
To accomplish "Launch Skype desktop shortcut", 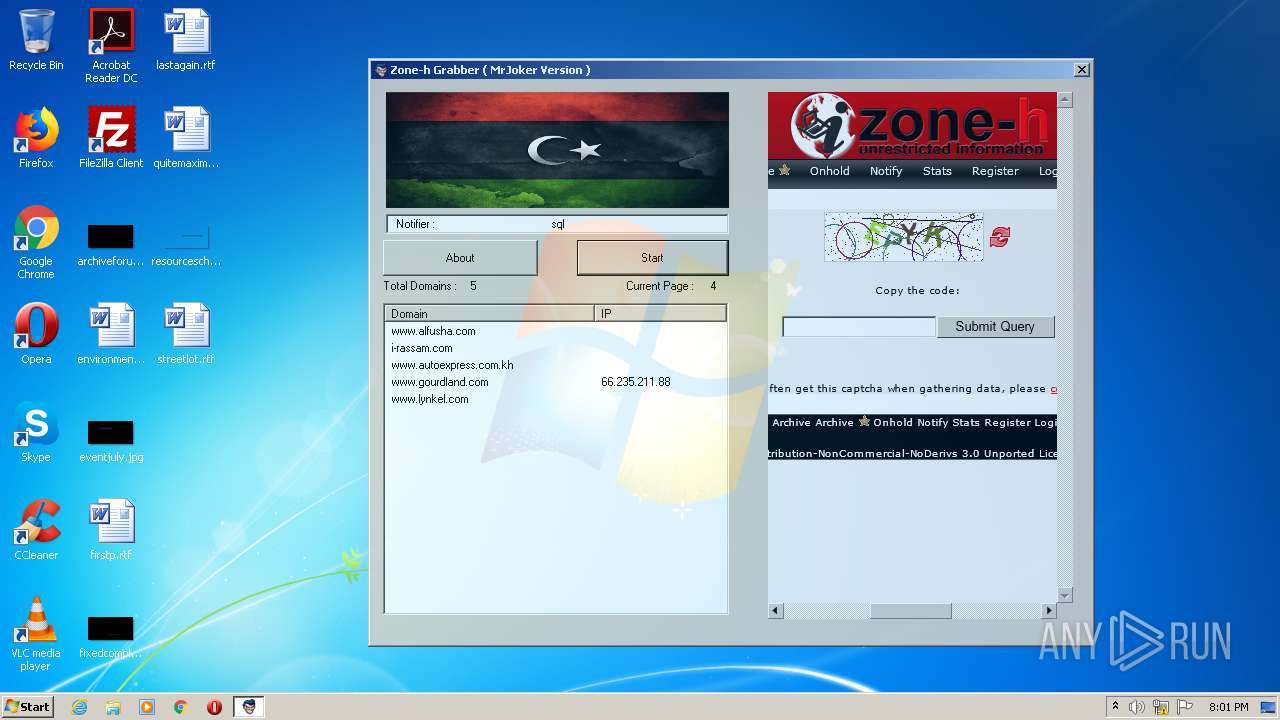I will coord(36,432).
